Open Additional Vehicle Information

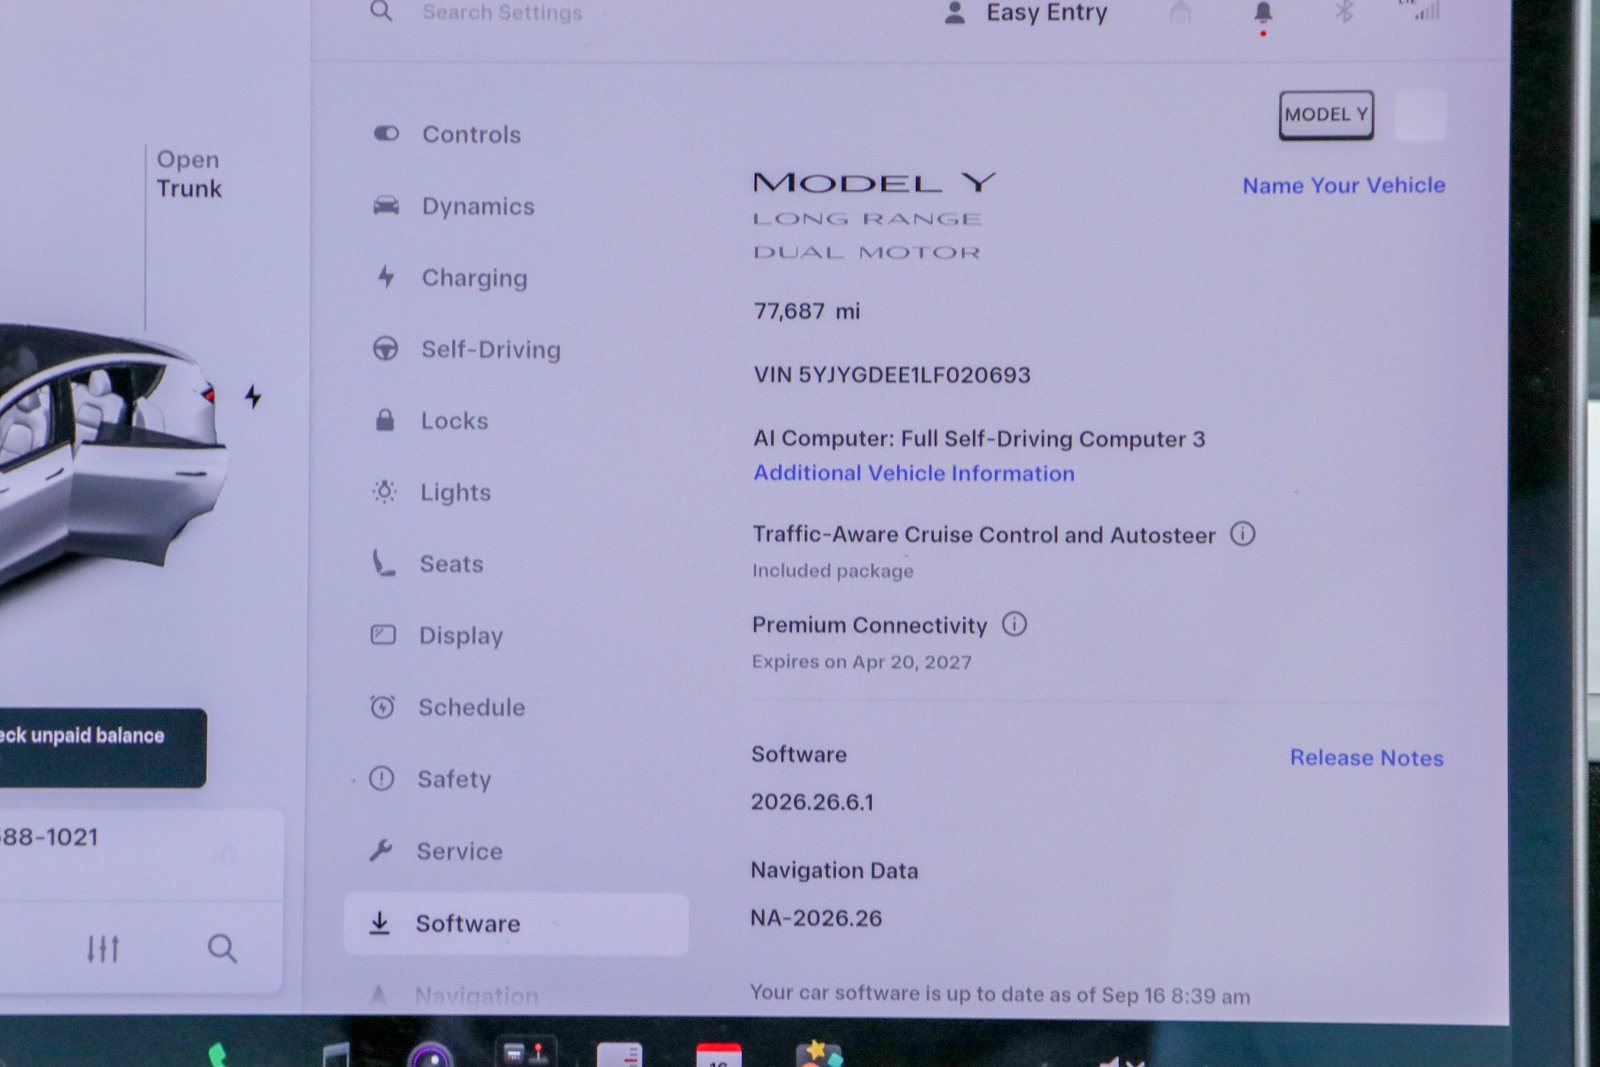(x=914, y=473)
